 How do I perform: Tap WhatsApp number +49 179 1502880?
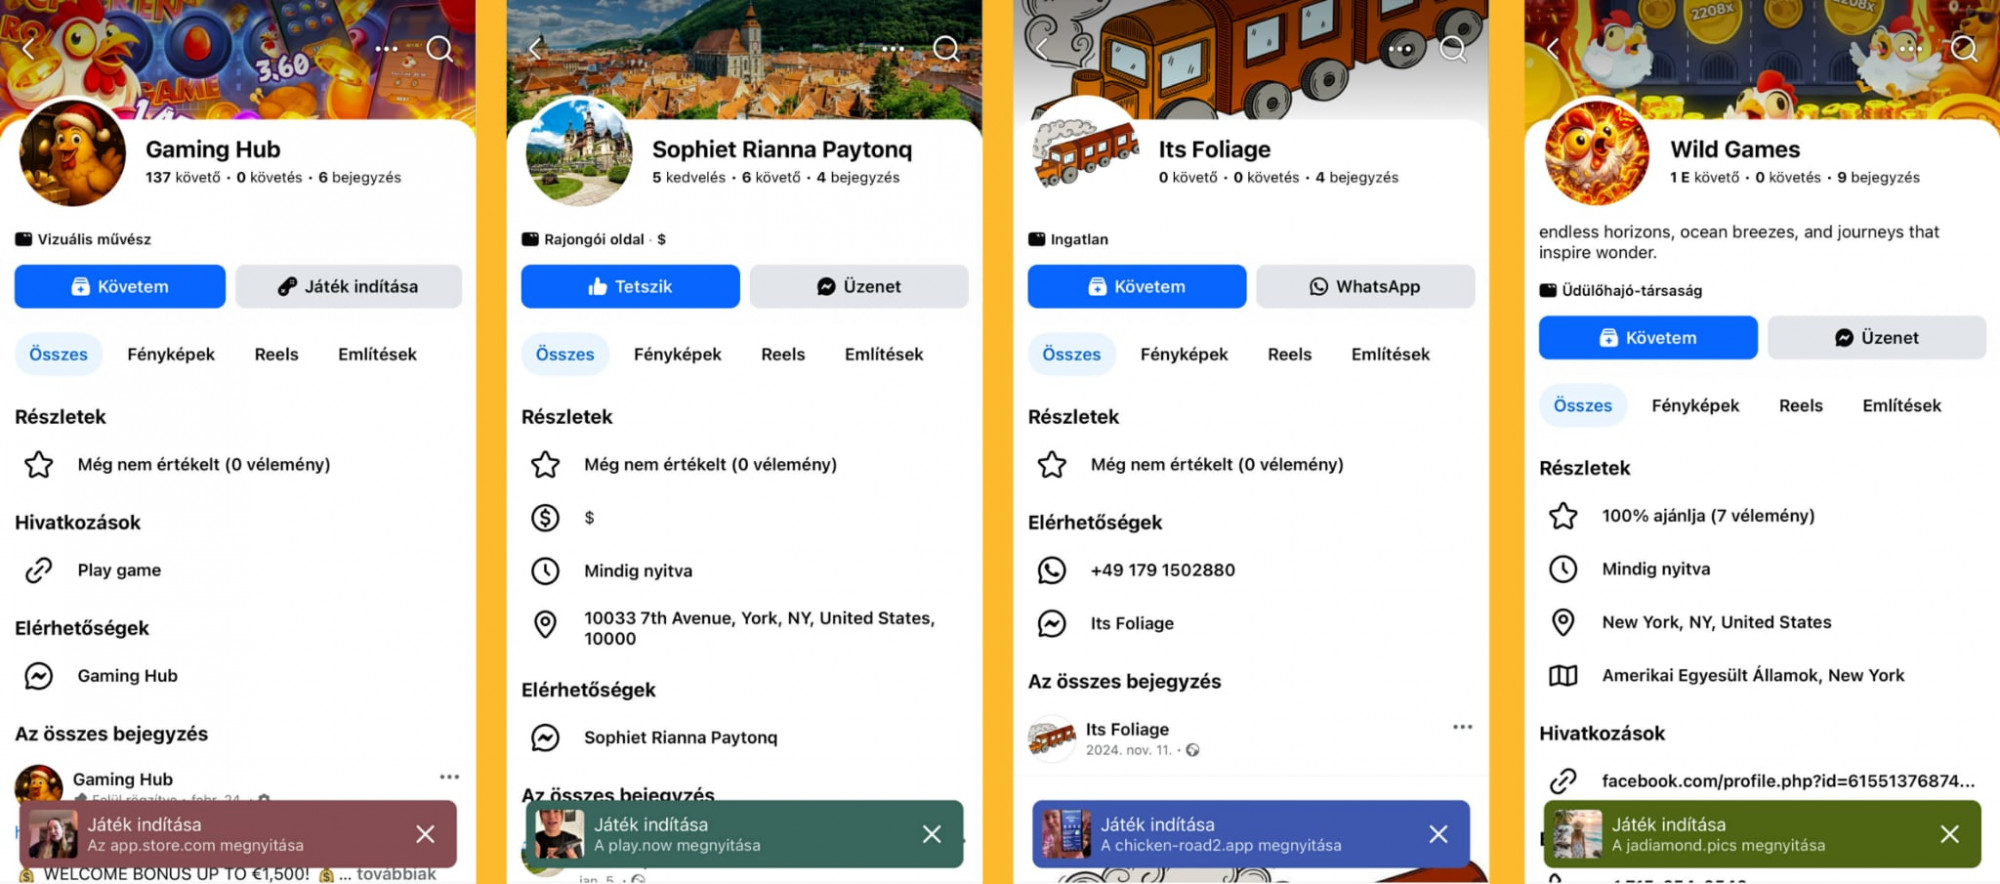(x=1162, y=570)
